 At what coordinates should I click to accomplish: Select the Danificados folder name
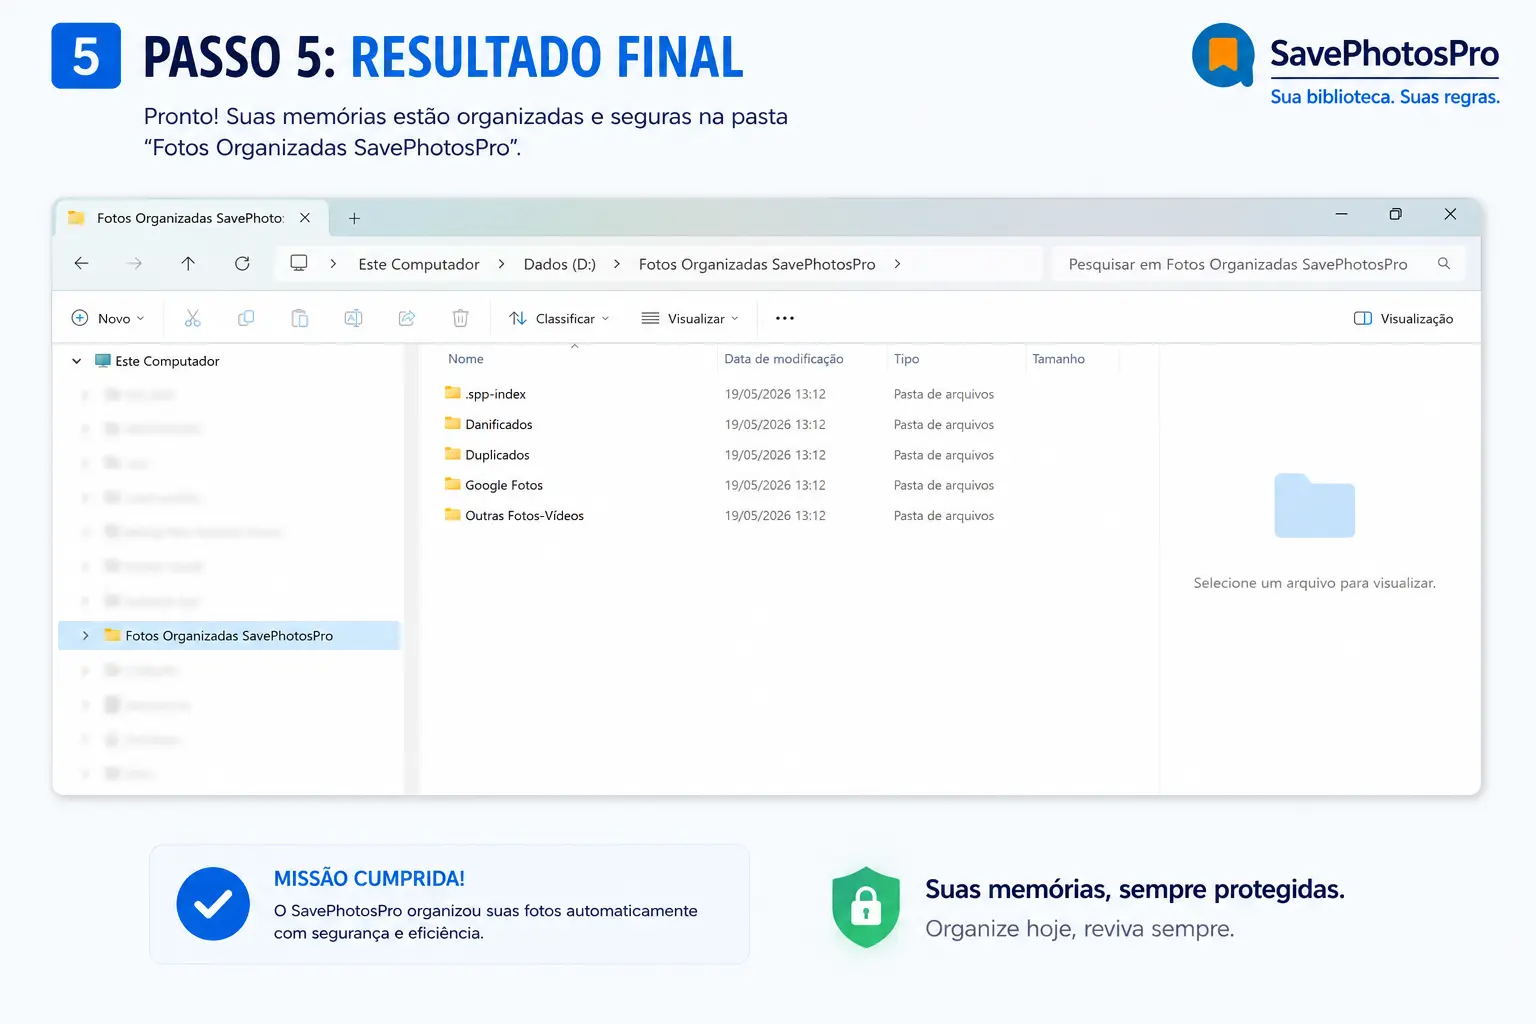coord(499,424)
